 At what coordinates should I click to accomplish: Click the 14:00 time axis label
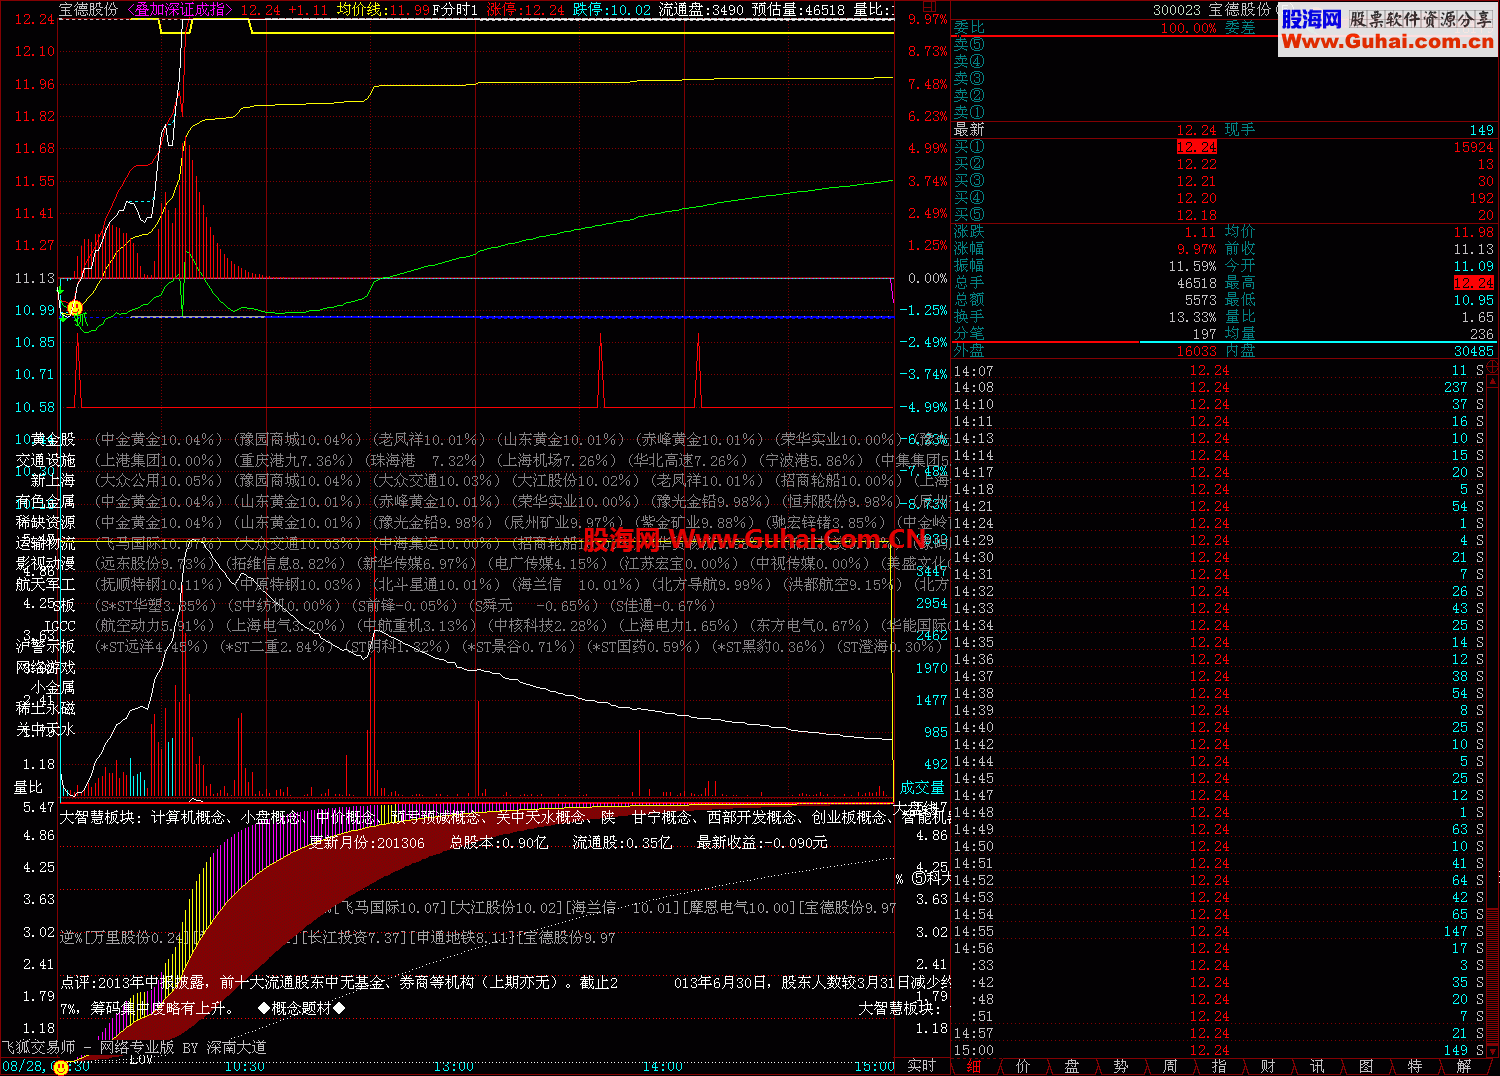click(662, 1067)
